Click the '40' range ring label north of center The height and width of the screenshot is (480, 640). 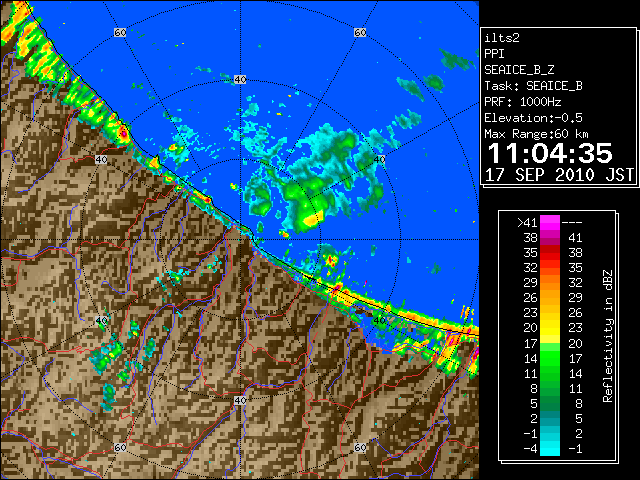tap(240, 80)
